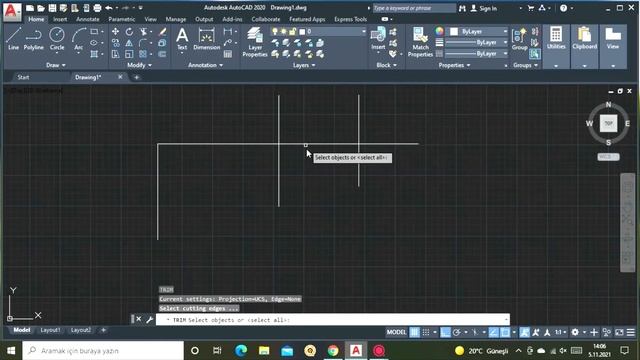Toggle 2D object snap

click(505, 332)
